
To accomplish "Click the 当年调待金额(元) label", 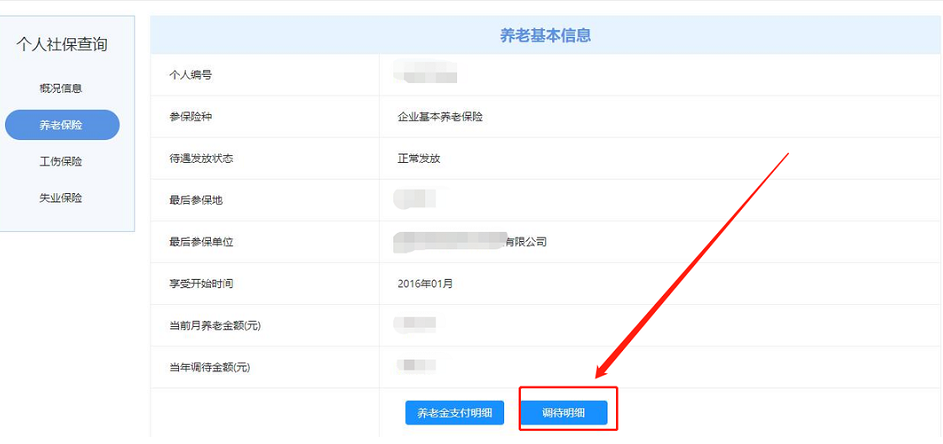I will 210,367.
